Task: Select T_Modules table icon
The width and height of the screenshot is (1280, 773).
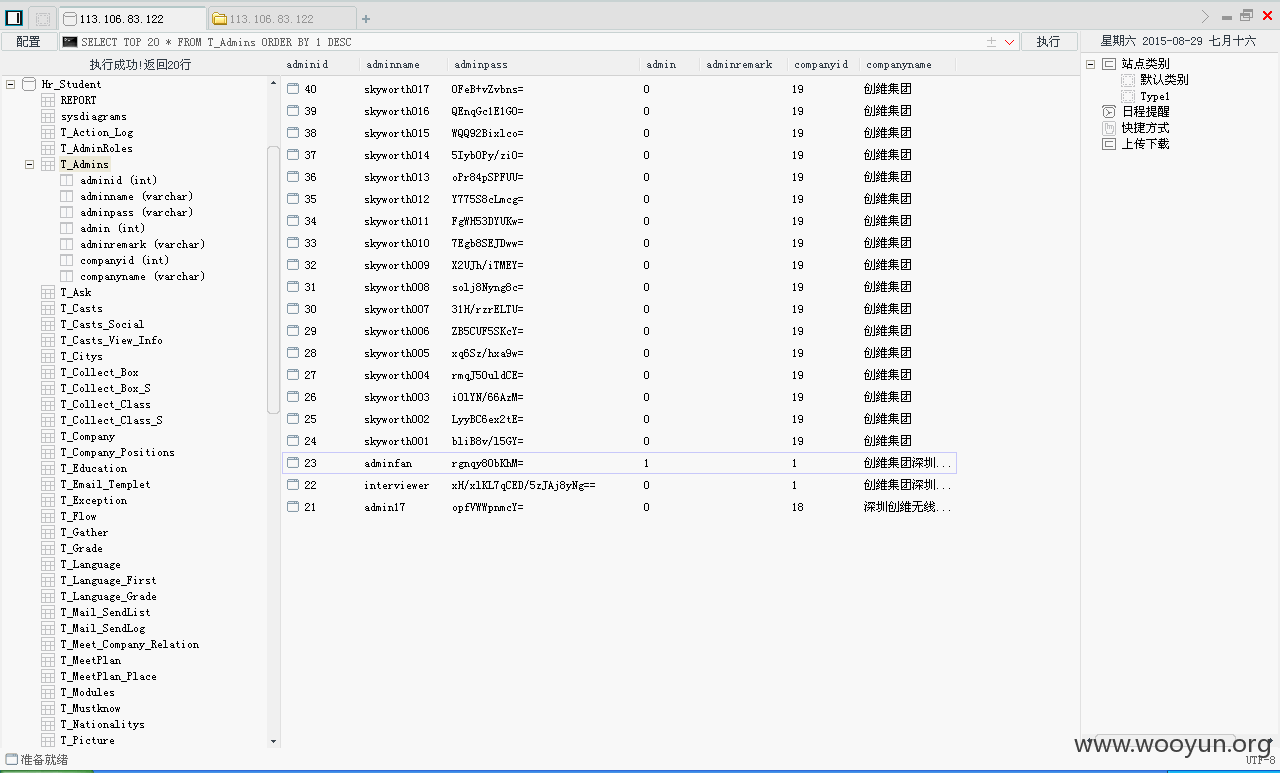Action: pyautogui.click(x=48, y=692)
